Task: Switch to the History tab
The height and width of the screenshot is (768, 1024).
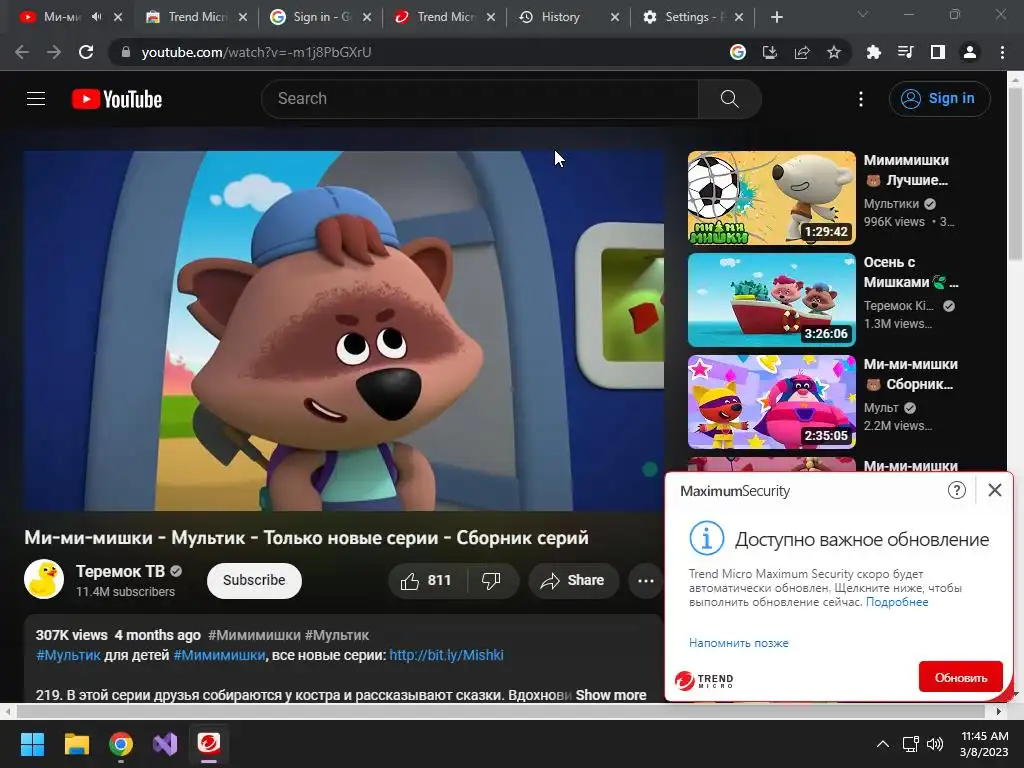Action: [568, 17]
